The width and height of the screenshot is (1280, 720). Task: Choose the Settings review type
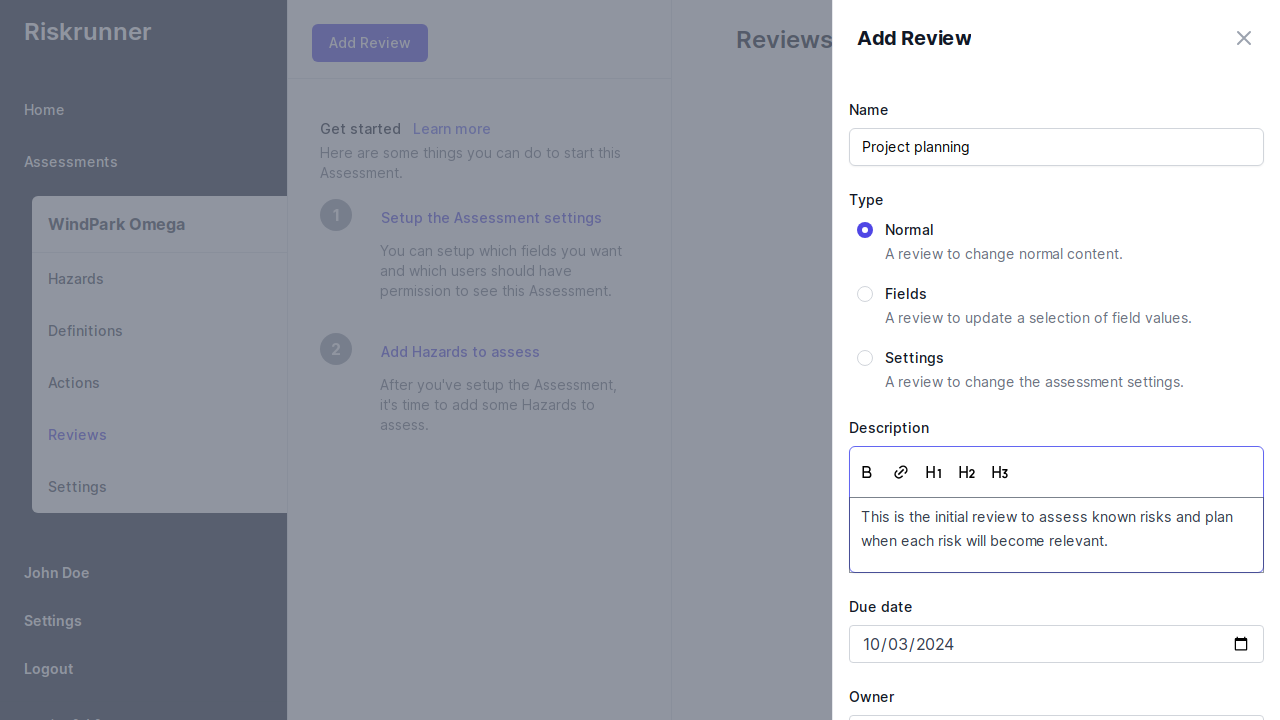pyautogui.click(x=865, y=358)
